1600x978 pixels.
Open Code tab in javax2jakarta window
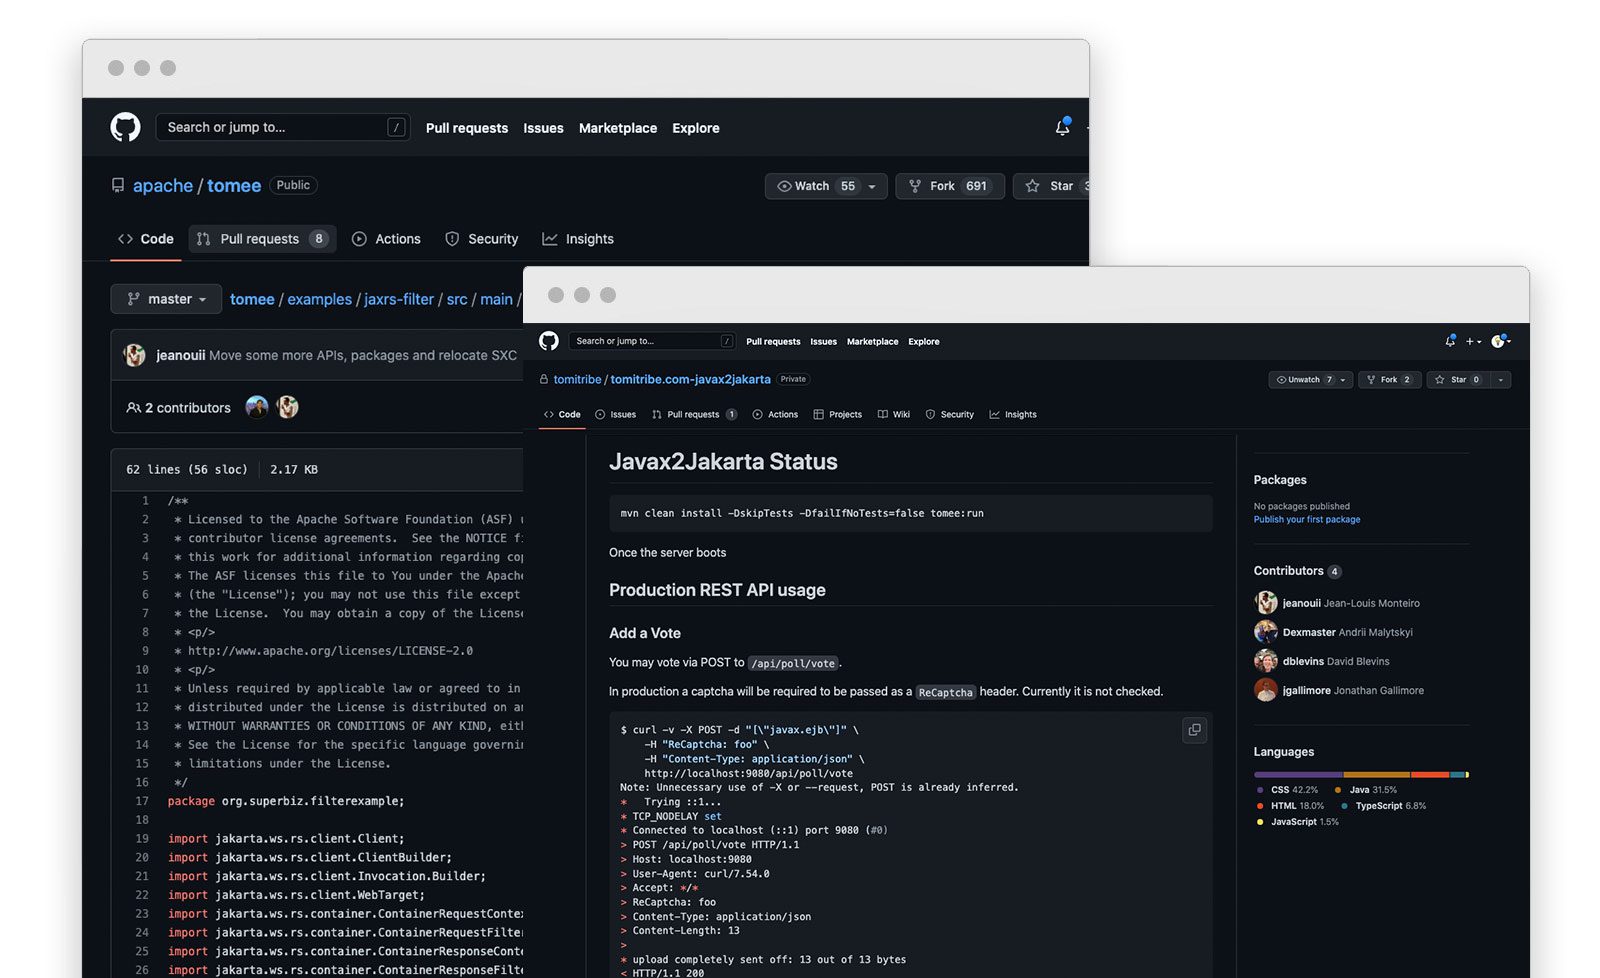(x=562, y=414)
